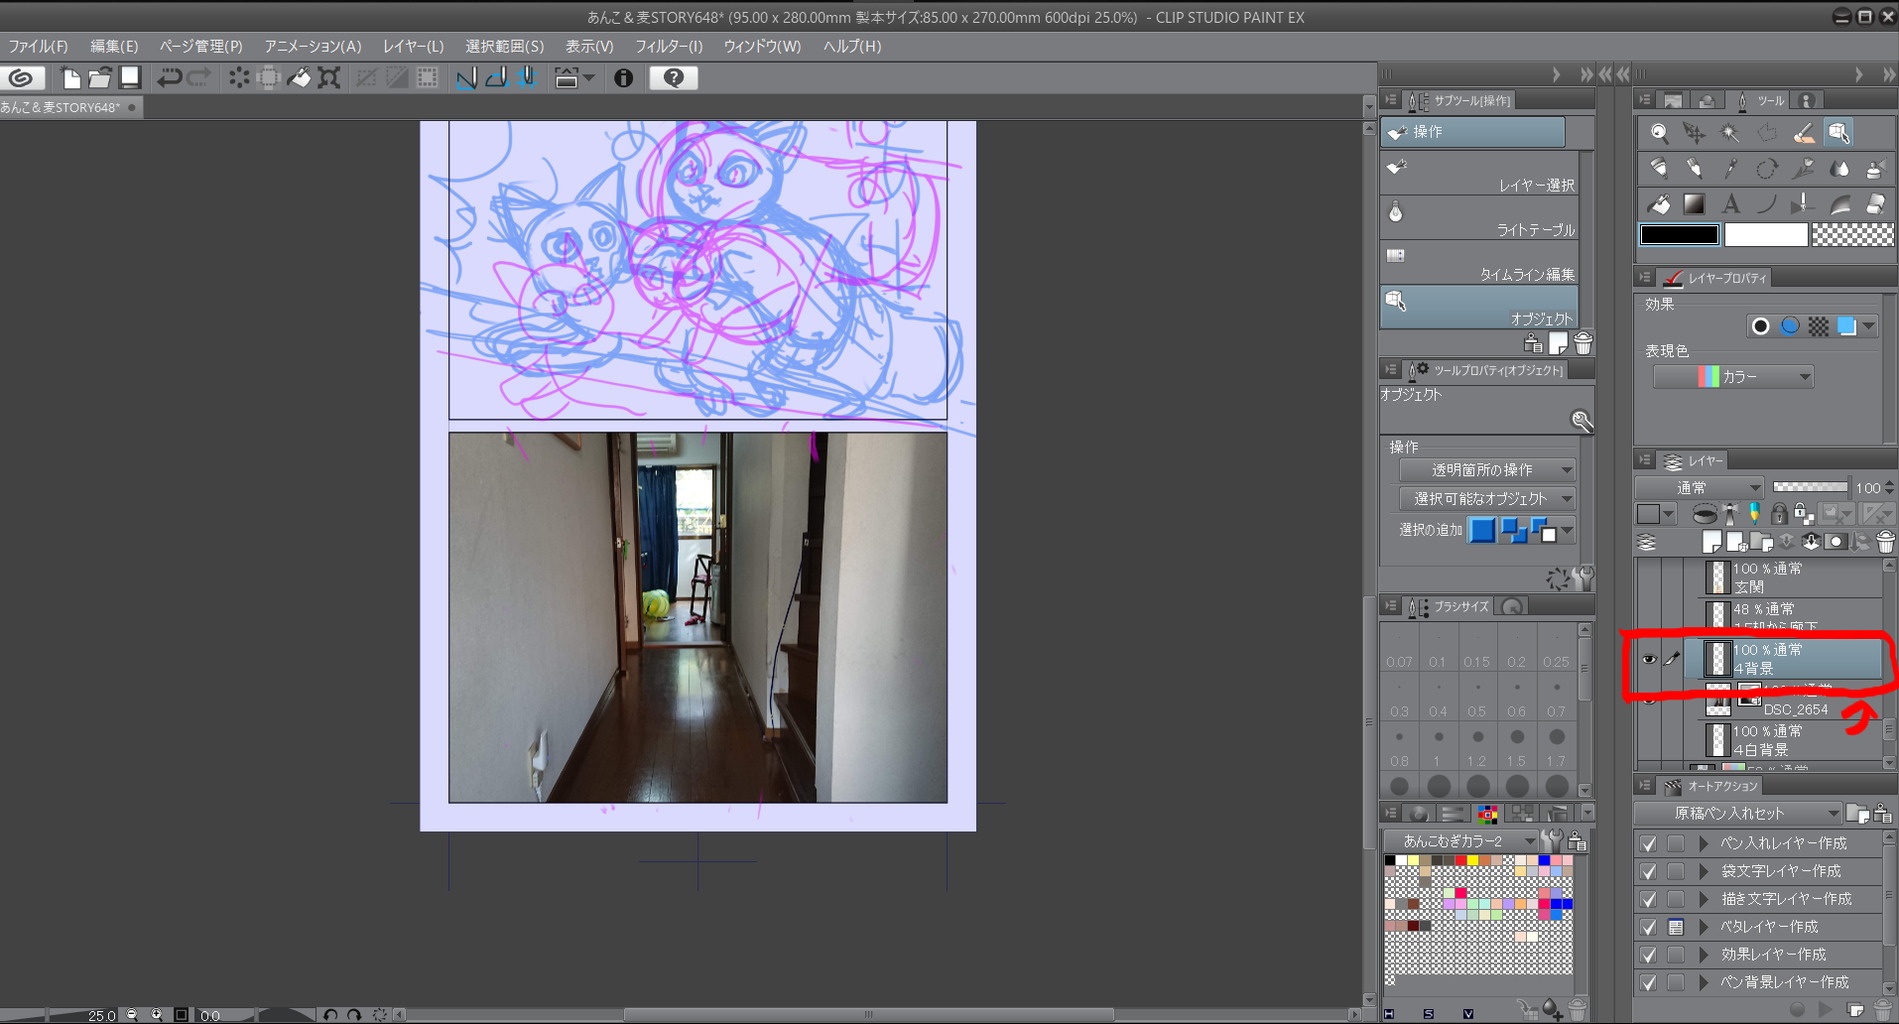Select the Fill bucket tool
Screen dimensions: 1899x1024
pos(1659,205)
